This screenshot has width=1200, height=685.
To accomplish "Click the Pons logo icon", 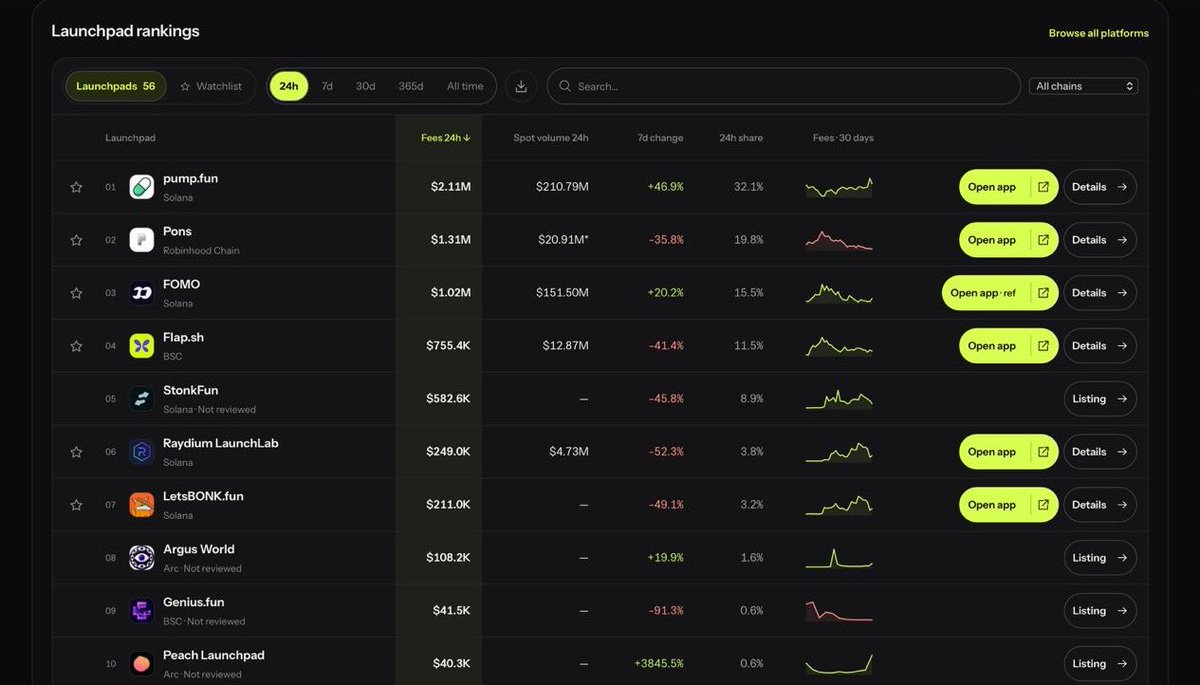I will (141, 240).
